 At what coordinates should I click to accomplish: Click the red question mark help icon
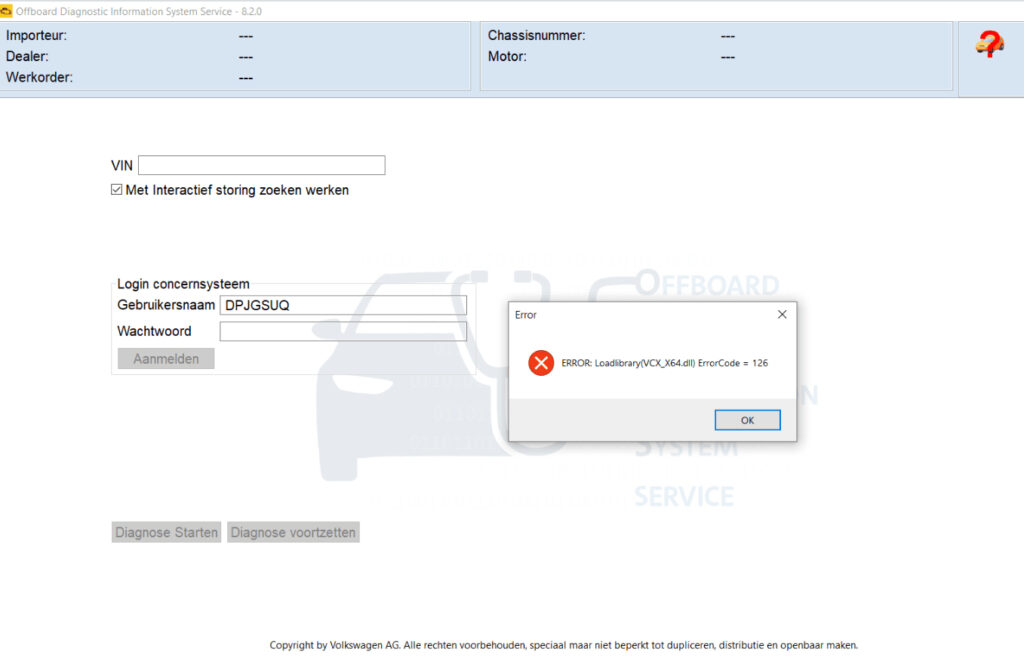(989, 45)
